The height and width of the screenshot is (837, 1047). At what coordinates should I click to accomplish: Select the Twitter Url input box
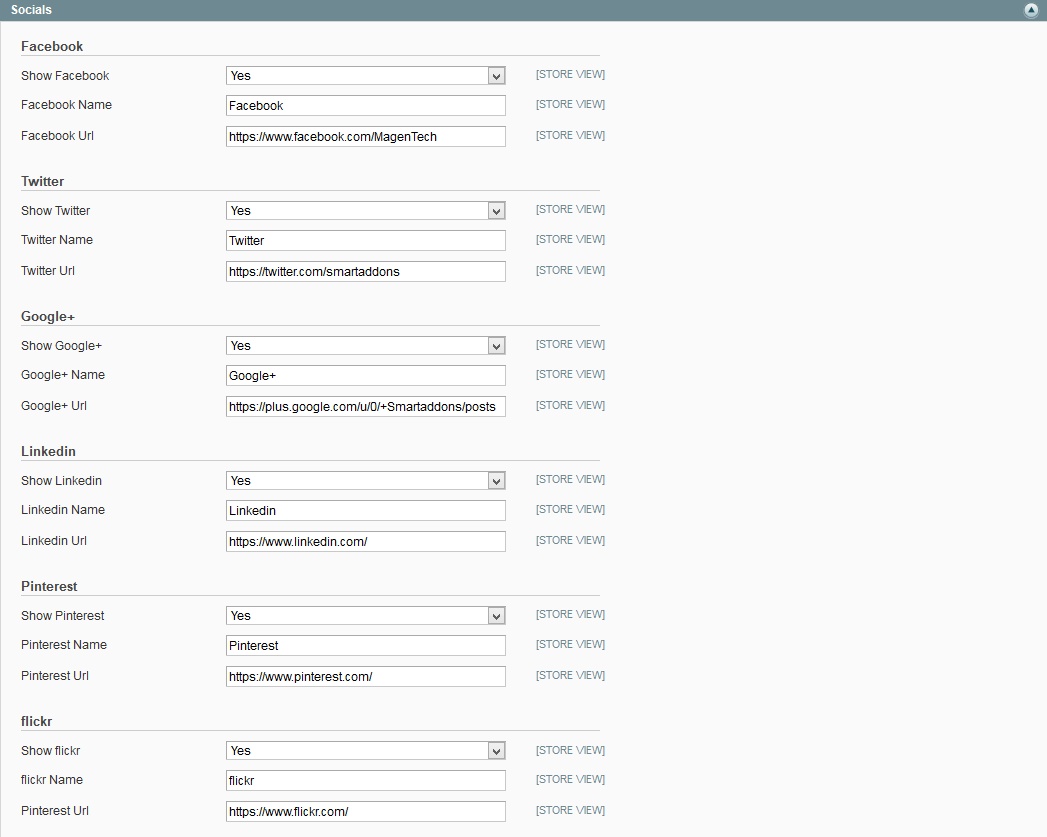pos(365,272)
